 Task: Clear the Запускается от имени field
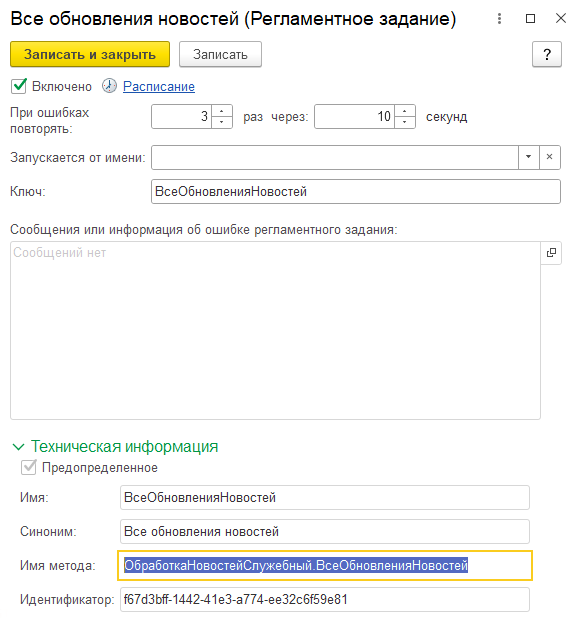[550, 157]
